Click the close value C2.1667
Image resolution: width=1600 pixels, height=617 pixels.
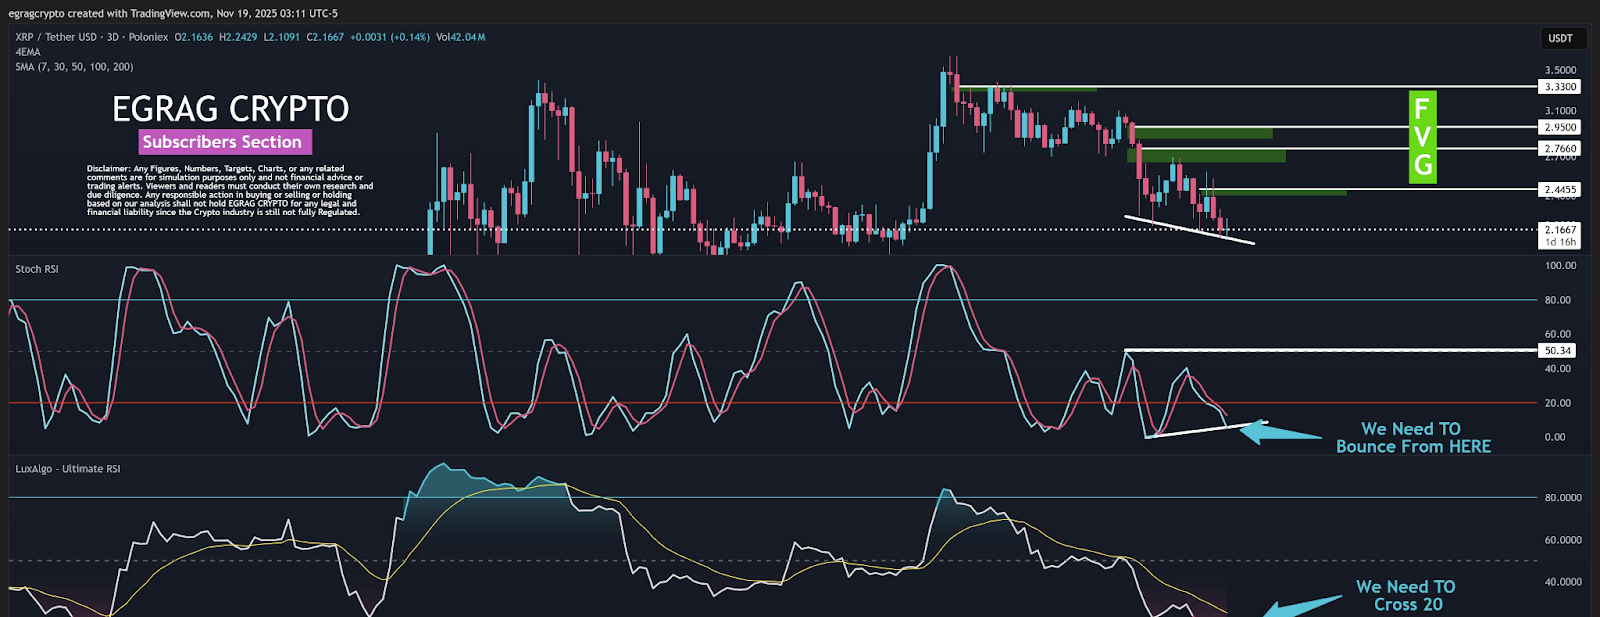point(325,37)
